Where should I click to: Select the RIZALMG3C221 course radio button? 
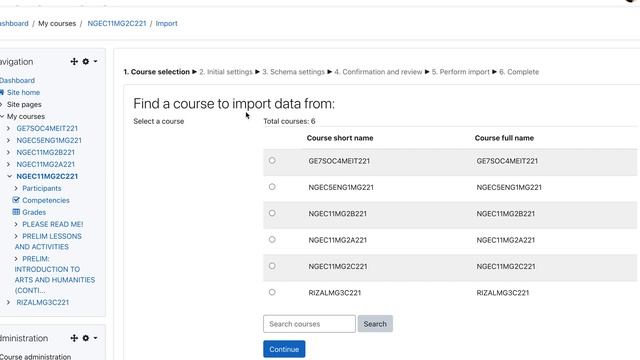tap(272, 292)
